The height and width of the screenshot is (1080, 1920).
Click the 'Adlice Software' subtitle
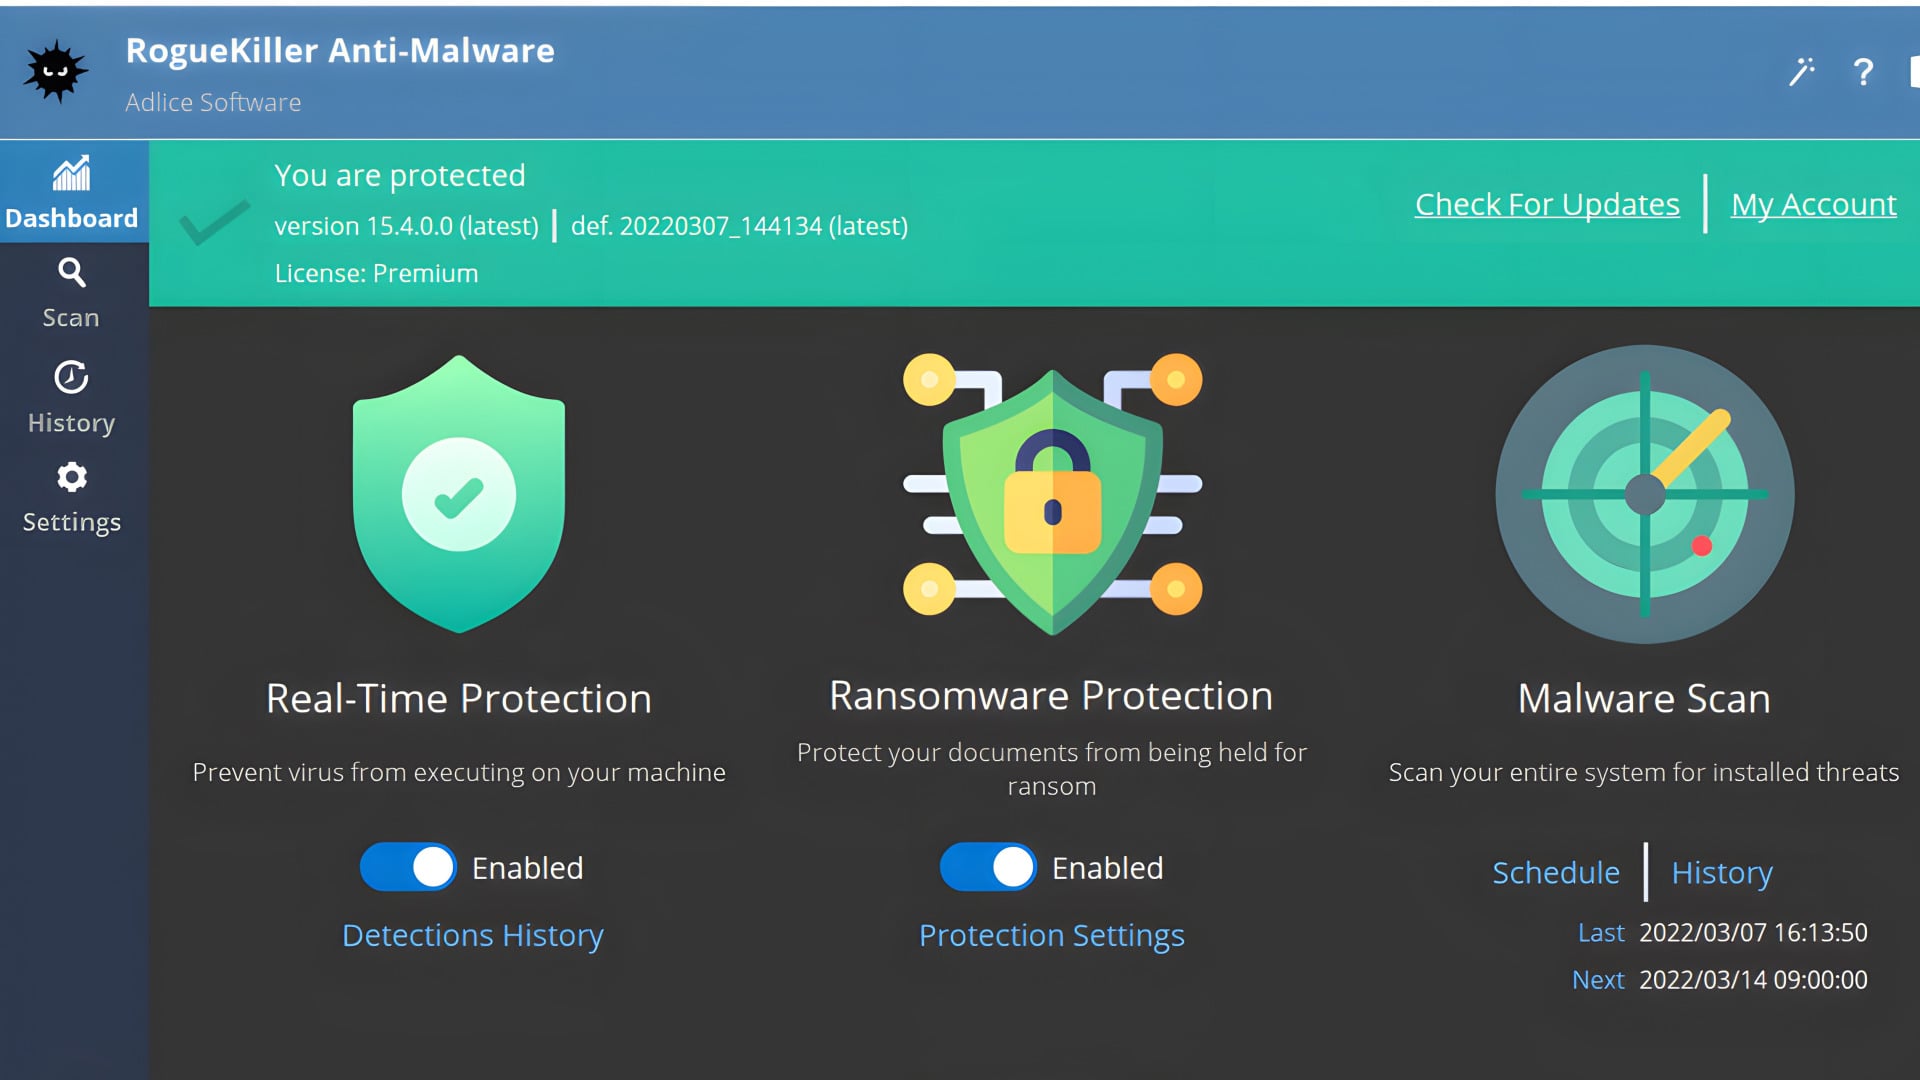pyautogui.click(x=213, y=102)
